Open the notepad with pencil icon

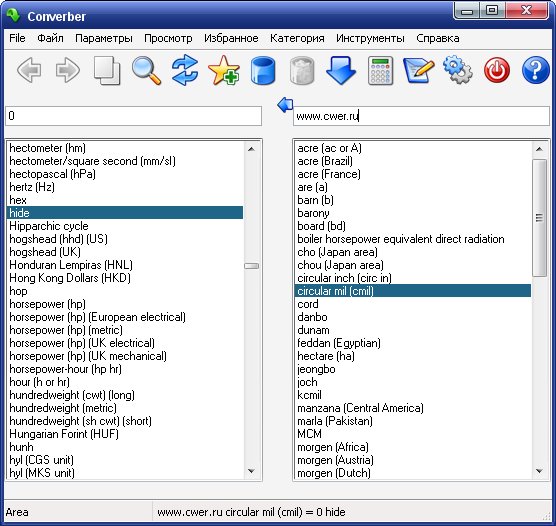pyautogui.click(x=419, y=70)
